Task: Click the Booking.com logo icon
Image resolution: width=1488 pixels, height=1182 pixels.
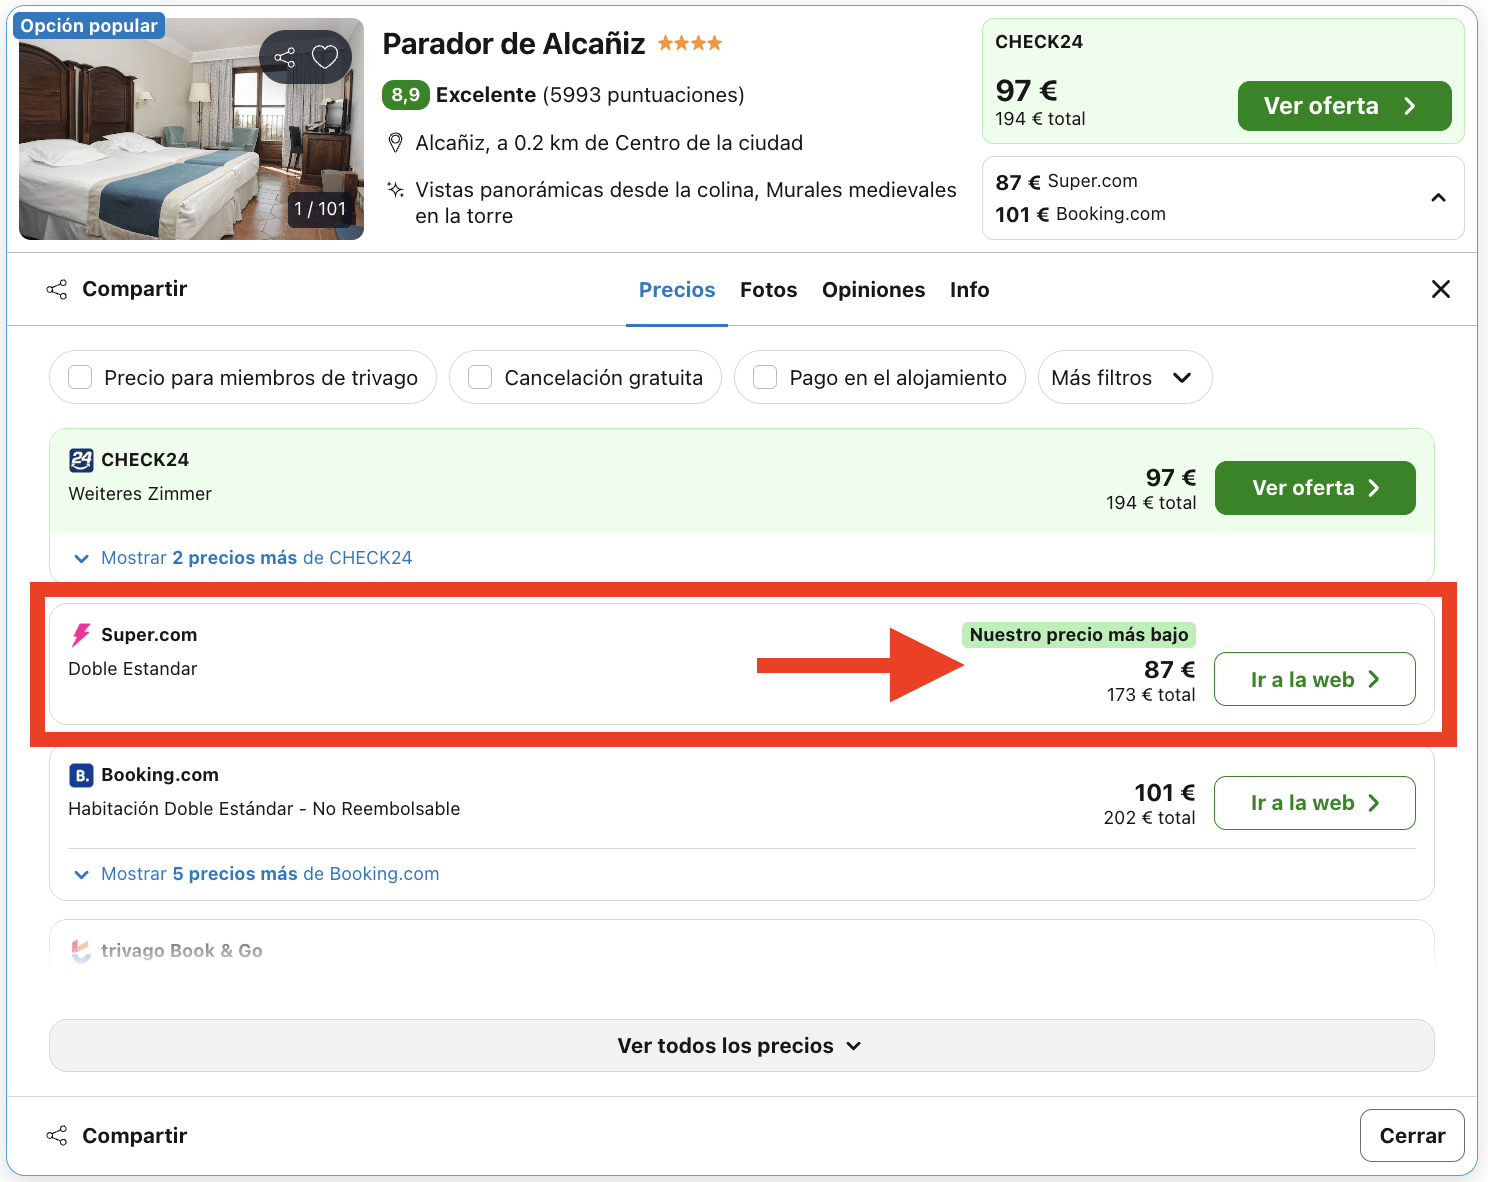Action: tap(81, 774)
